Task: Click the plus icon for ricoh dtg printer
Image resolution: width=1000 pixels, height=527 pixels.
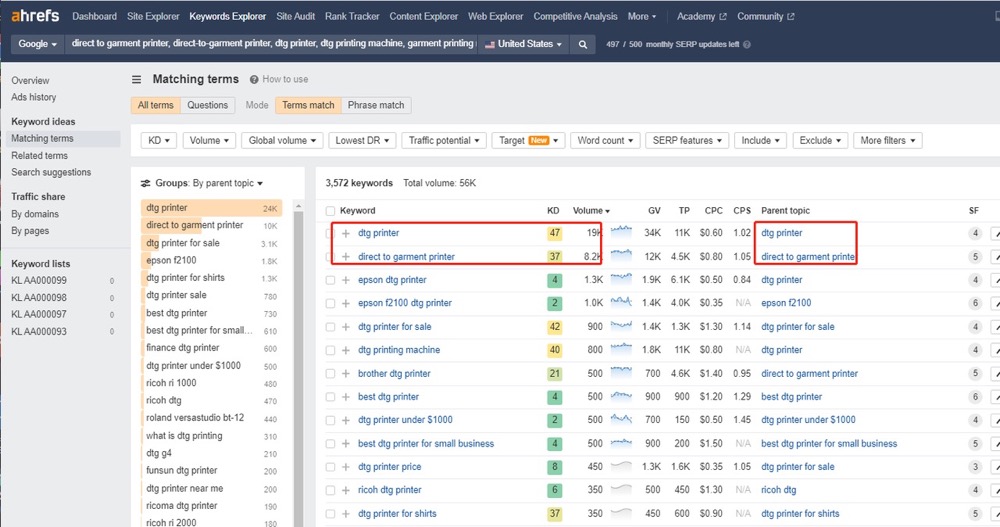Action: 346,491
